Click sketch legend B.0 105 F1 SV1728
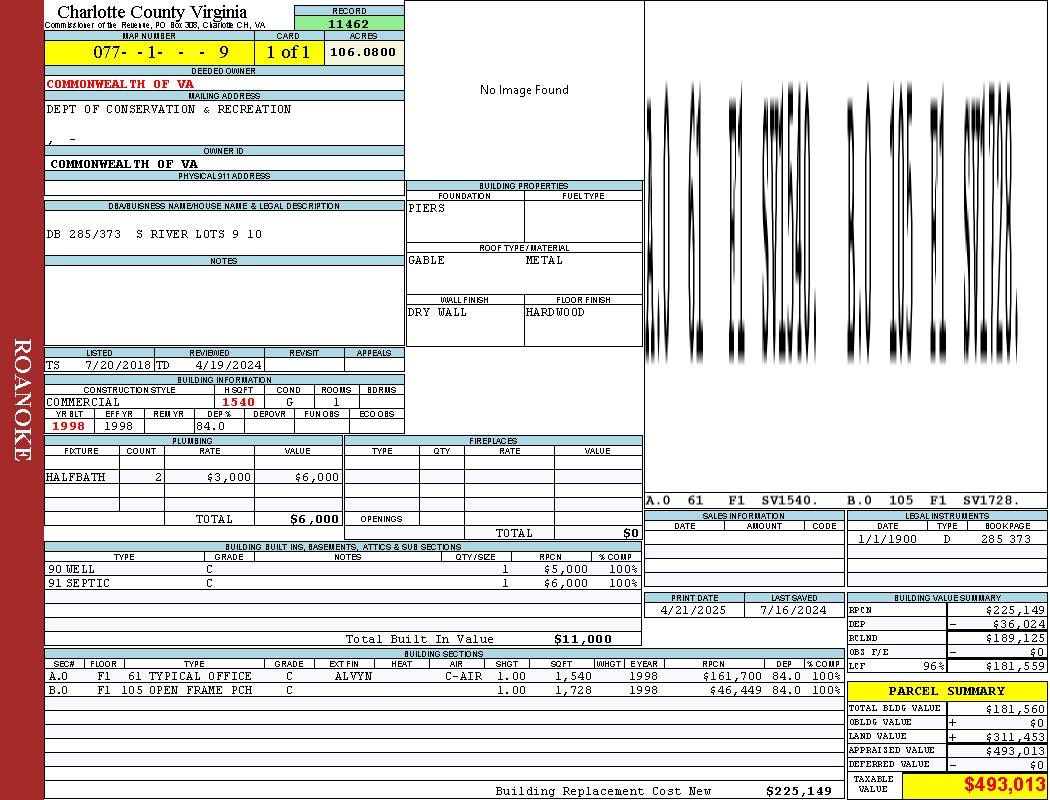Screen dimensions: 1050x800 coord(933,500)
